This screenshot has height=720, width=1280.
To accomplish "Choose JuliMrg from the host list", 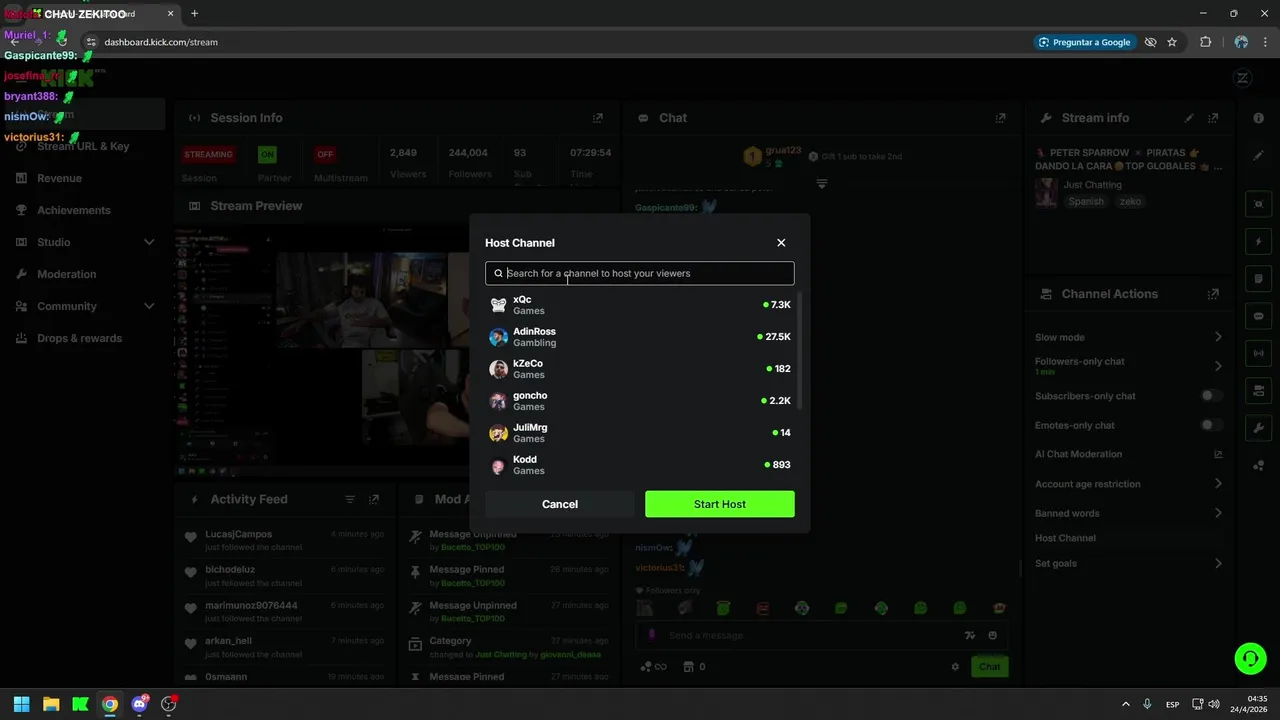I will point(640,433).
